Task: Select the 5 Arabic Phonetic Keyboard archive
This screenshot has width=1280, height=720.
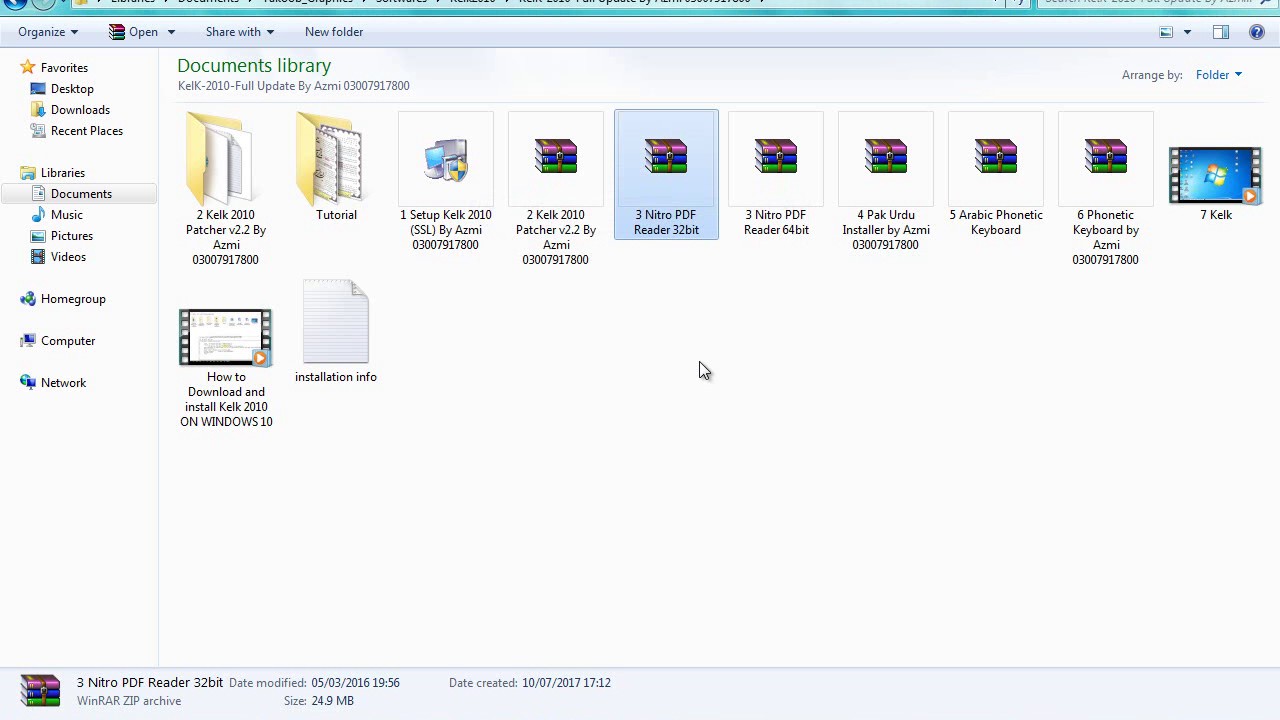Action: [996, 175]
